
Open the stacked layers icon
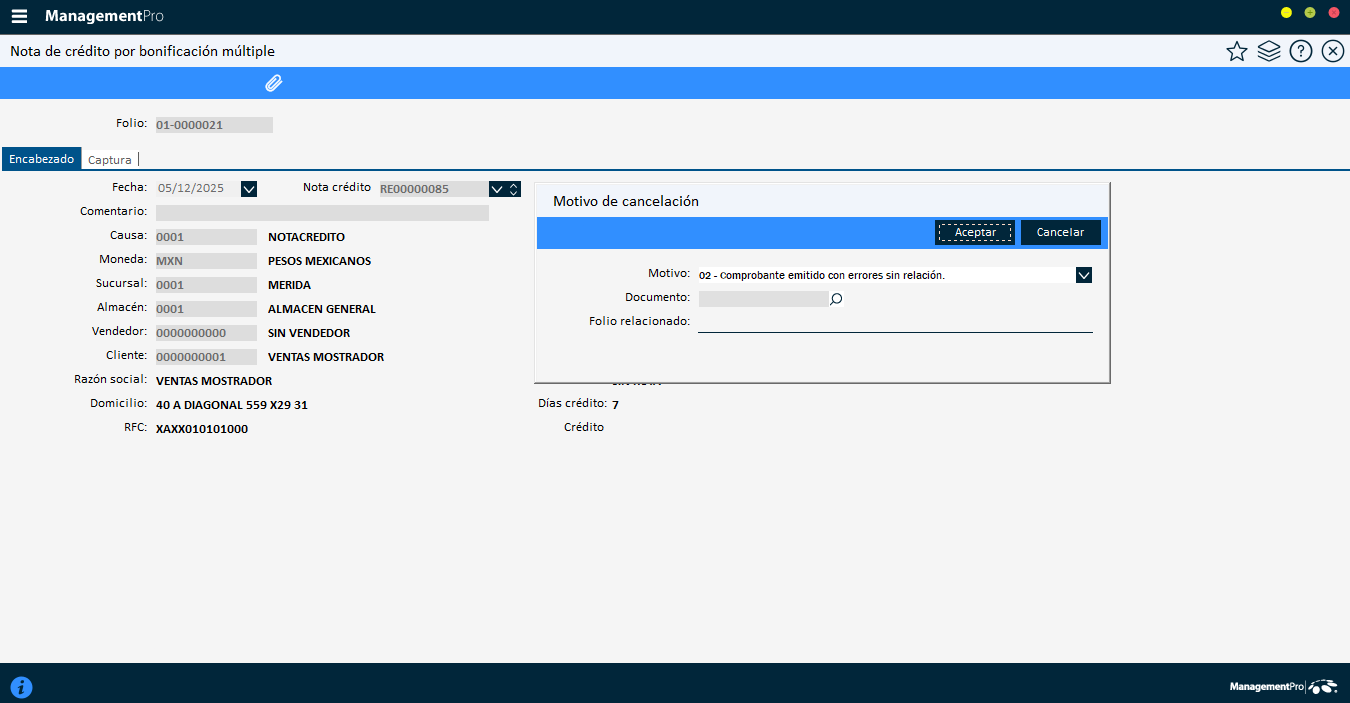tap(1269, 52)
